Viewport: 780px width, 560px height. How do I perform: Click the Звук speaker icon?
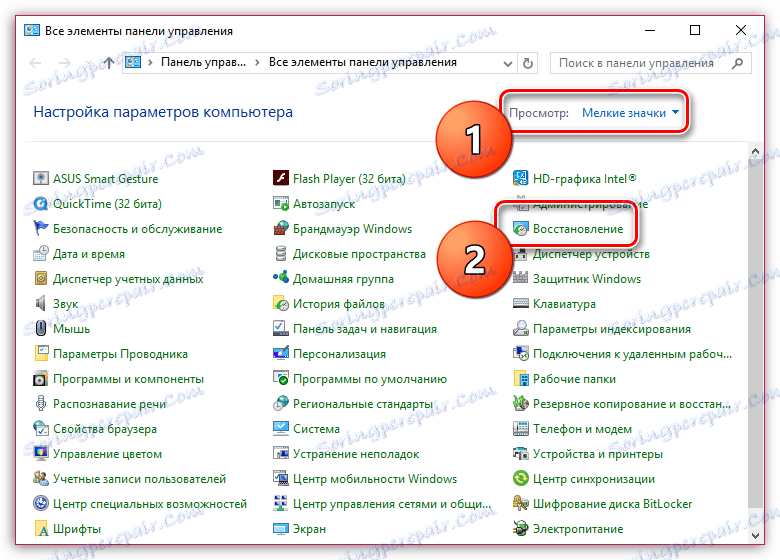(x=40, y=303)
